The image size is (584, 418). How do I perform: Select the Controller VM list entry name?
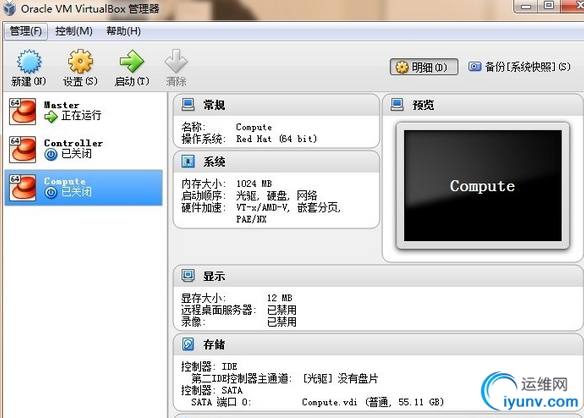click(73, 143)
